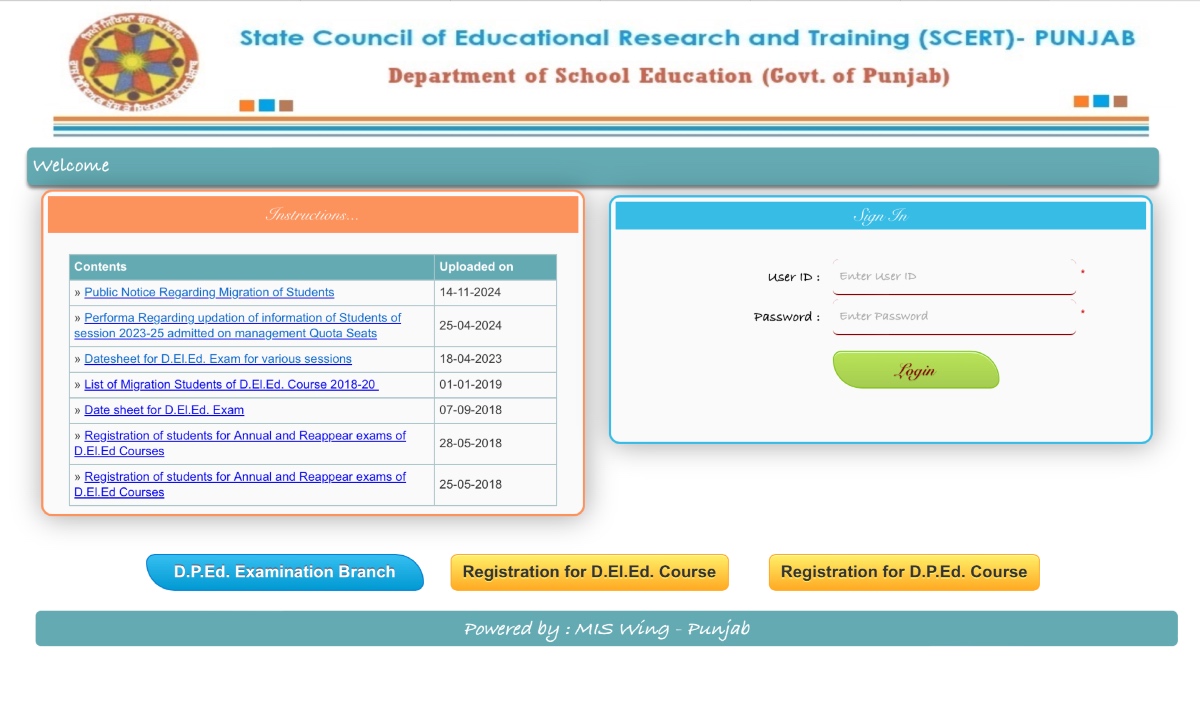The height and width of the screenshot is (720, 1200).
Task: Click the Welcome banner bar
Action: tap(592, 166)
